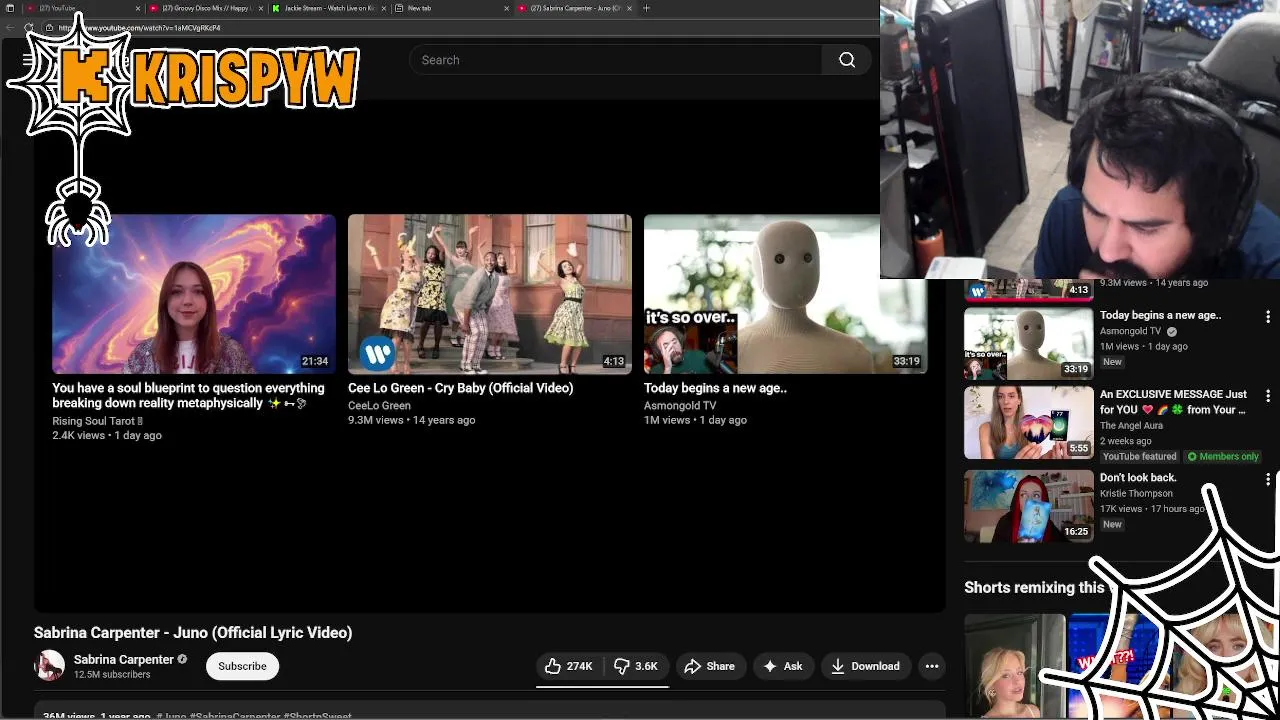1280x720 pixels.
Task: Play Cee Lo Green Cry Baby thumbnail
Action: pyautogui.click(x=490, y=294)
